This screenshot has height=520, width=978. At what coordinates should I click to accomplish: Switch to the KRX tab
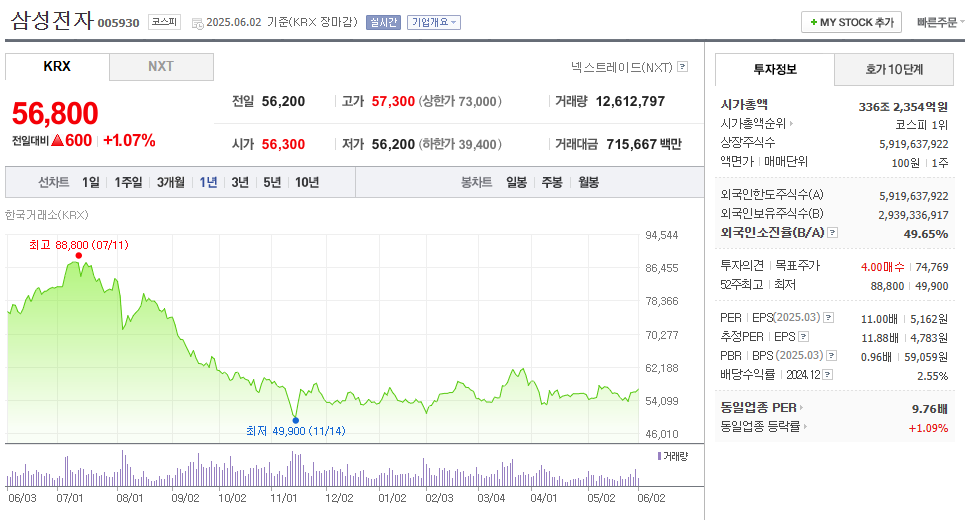[57, 66]
